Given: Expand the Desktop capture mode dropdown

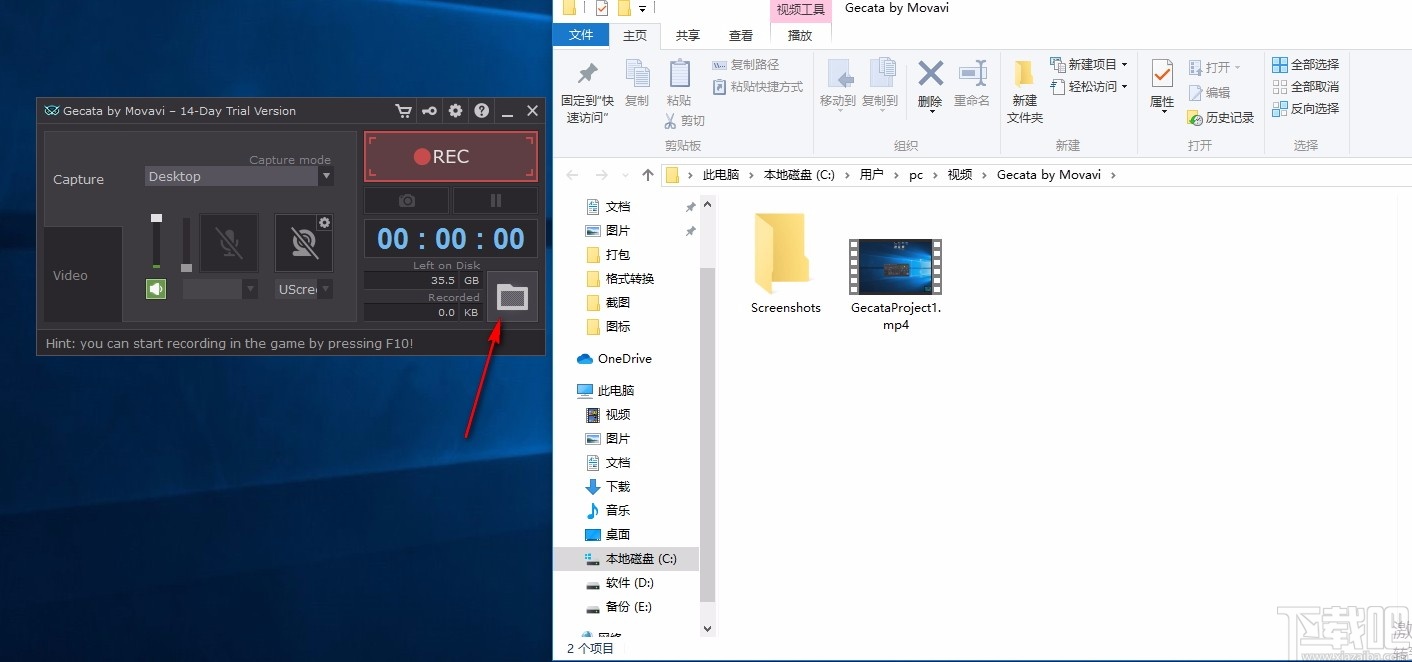Looking at the screenshot, I should click(x=326, y=177).
